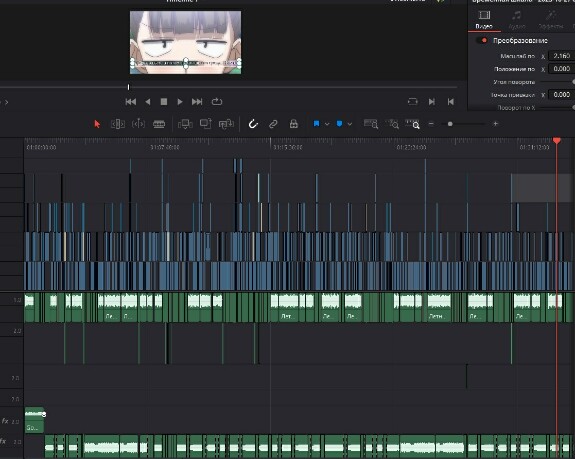This screenshot has width=575, height=459.
Task: Open the marker color dropdown arrow
Action: 350,124
